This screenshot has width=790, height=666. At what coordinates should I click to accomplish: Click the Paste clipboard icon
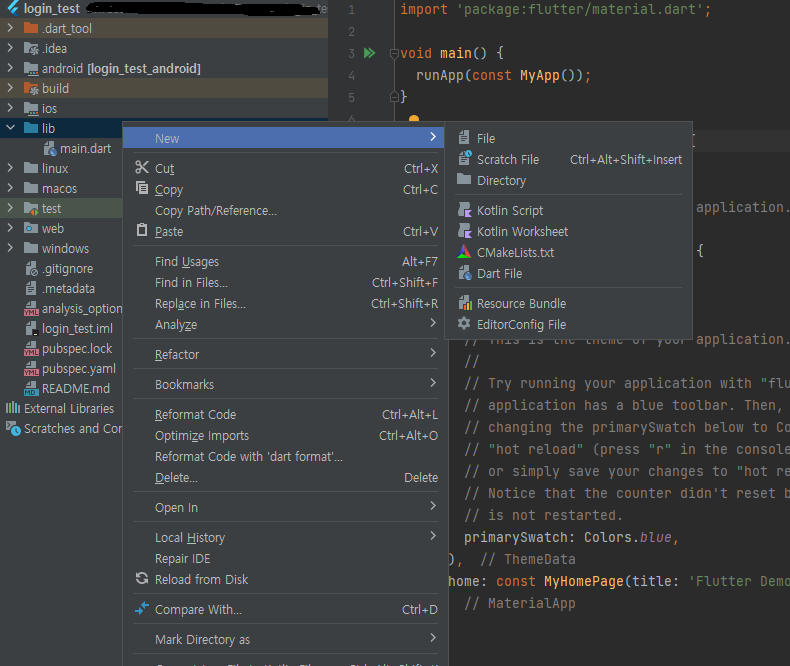pos(142,230)
